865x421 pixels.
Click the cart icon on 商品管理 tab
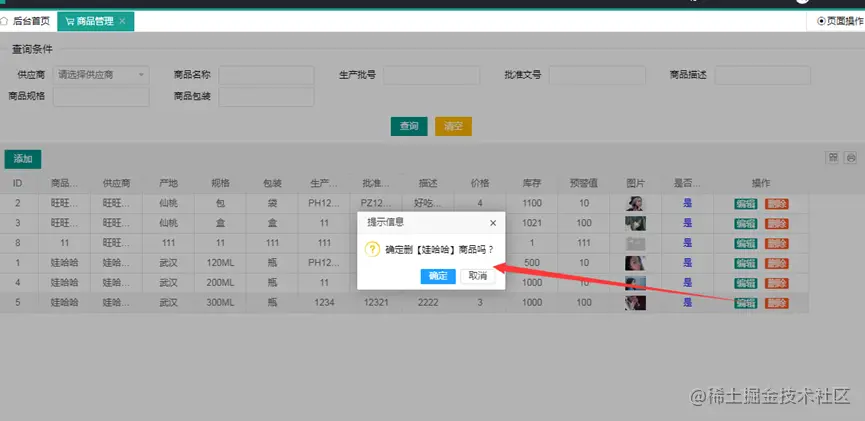click(70, 22)
